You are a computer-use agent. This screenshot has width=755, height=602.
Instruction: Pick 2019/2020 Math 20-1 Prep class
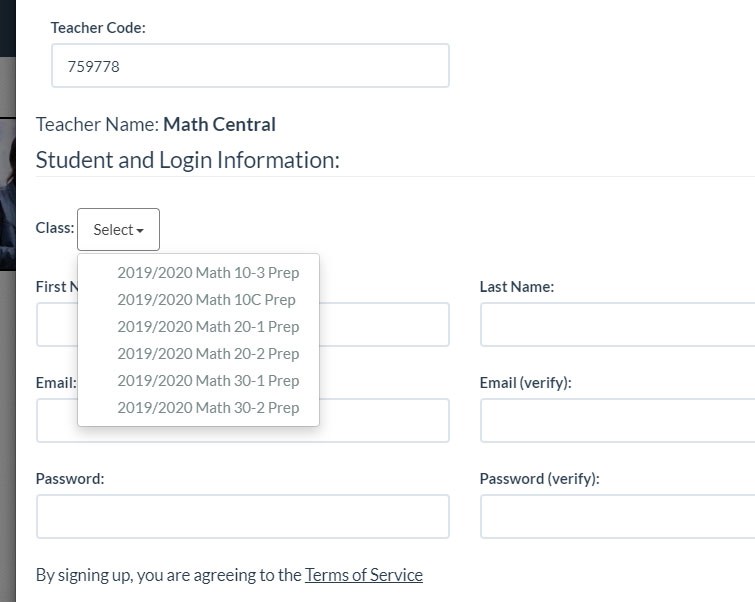(x=208, y=326)
